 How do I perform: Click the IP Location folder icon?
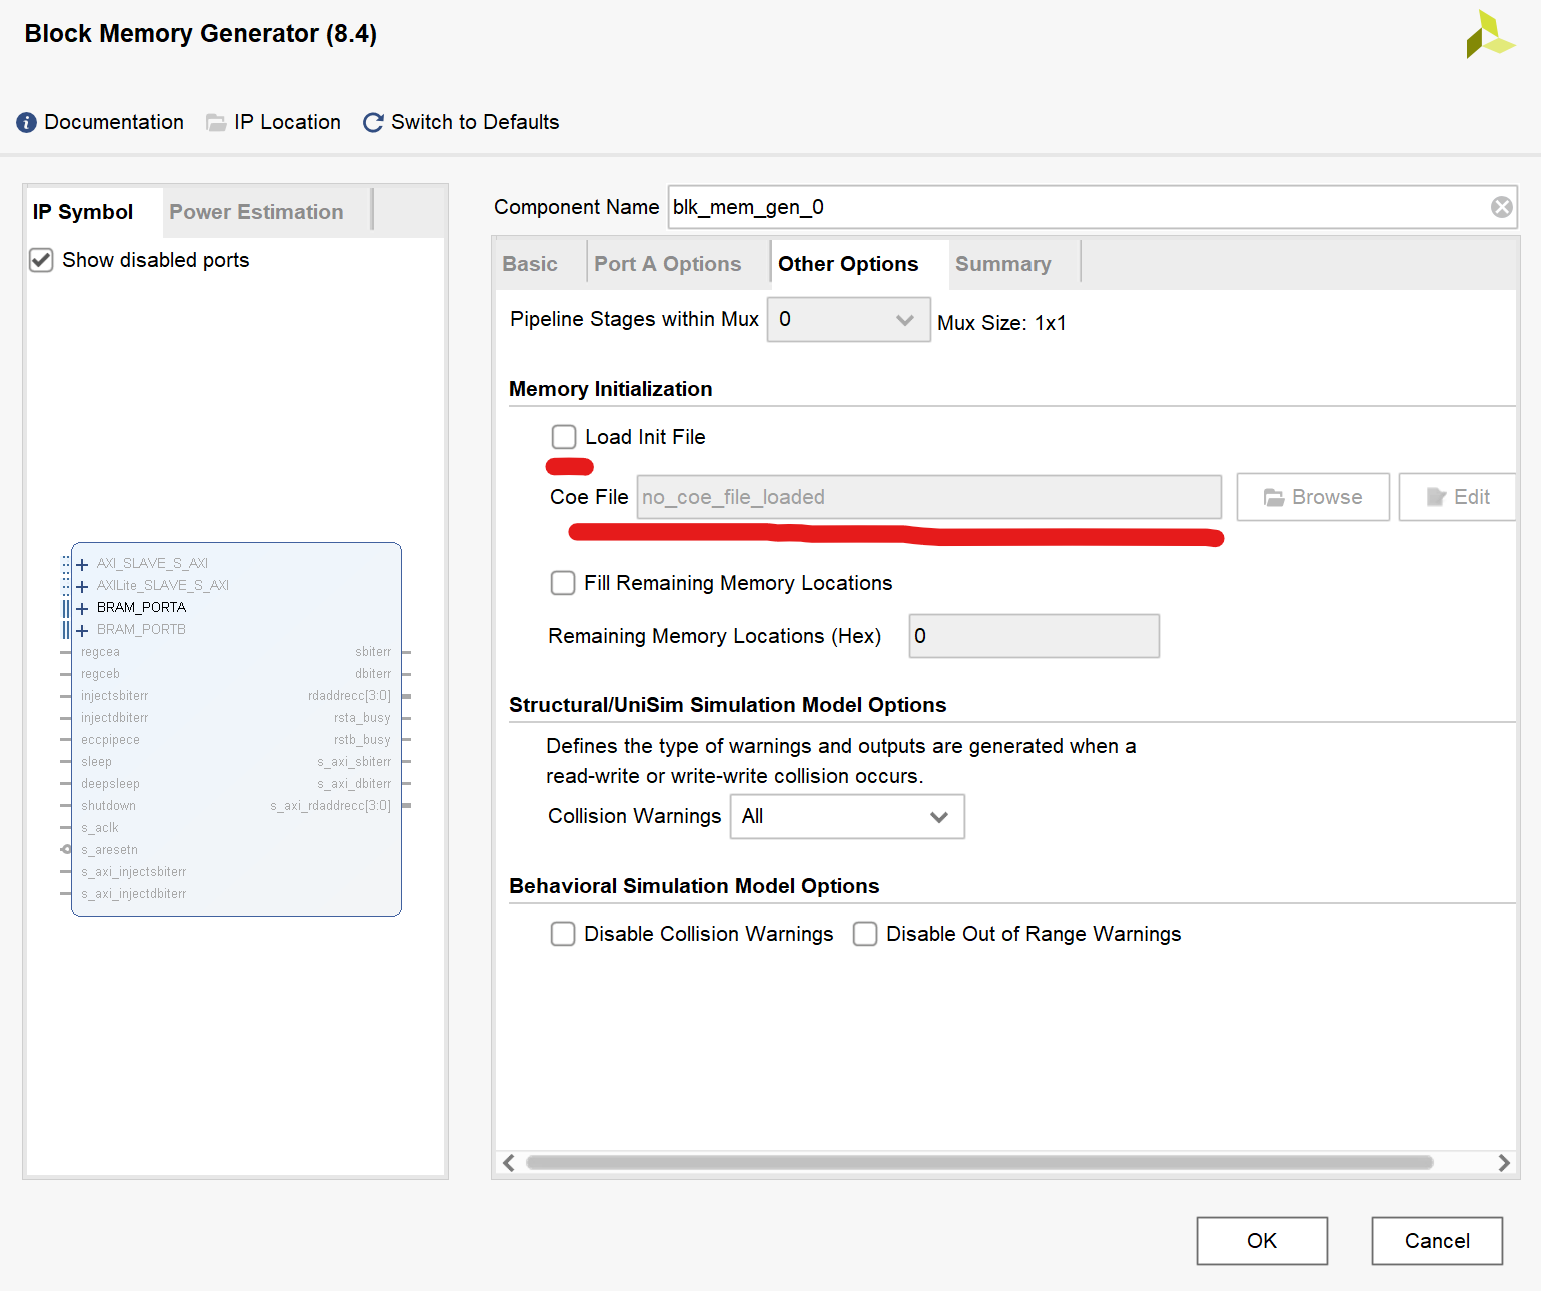216,122
